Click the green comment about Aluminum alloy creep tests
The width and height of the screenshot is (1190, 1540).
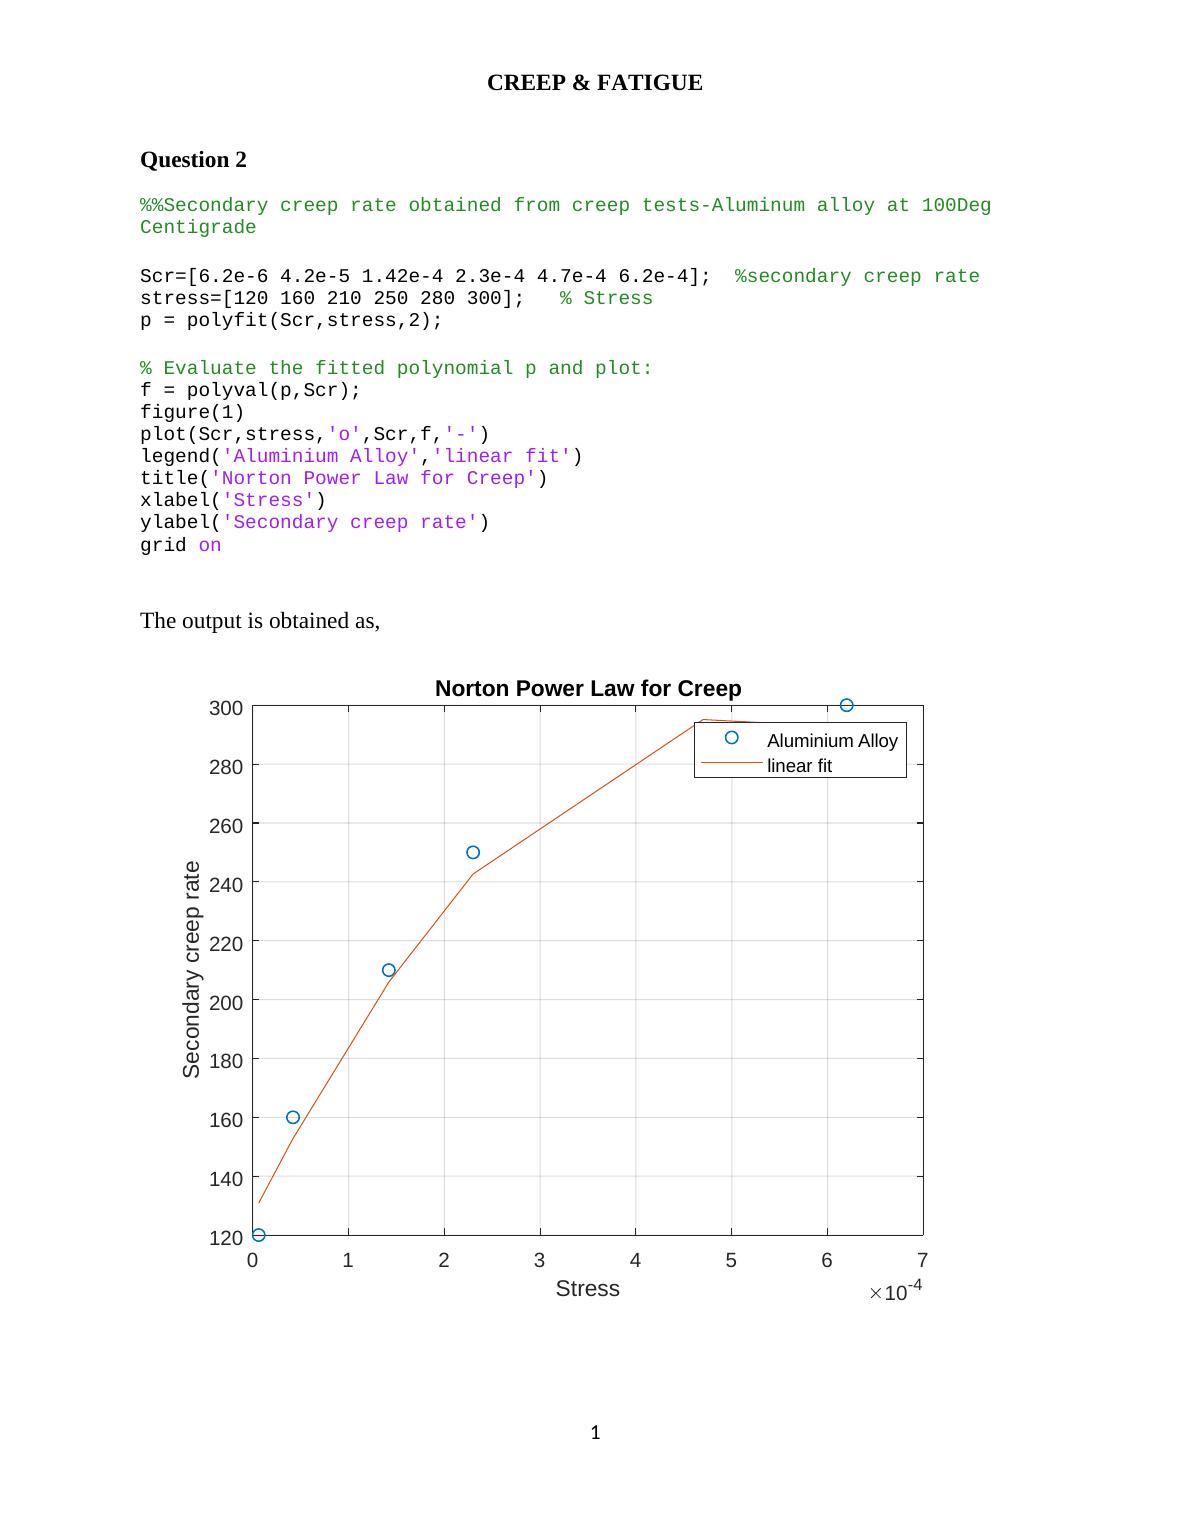tap(565, 216)
